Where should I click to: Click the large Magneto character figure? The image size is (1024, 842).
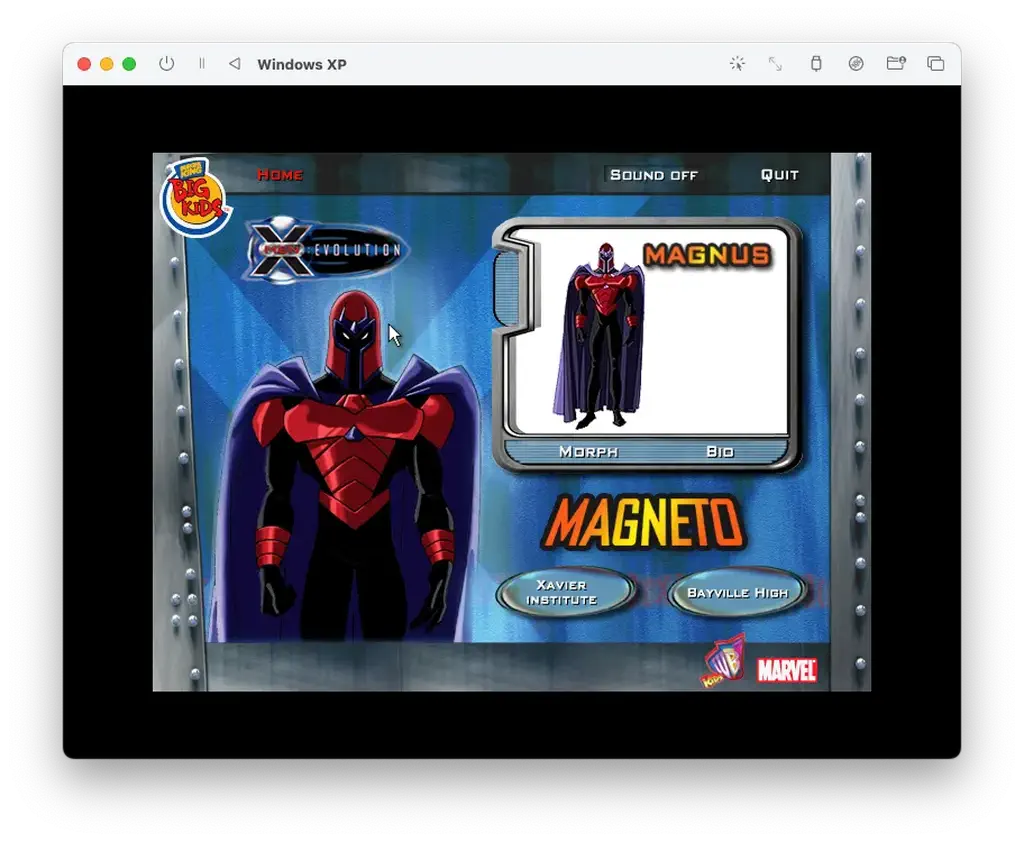pos(346,466)
